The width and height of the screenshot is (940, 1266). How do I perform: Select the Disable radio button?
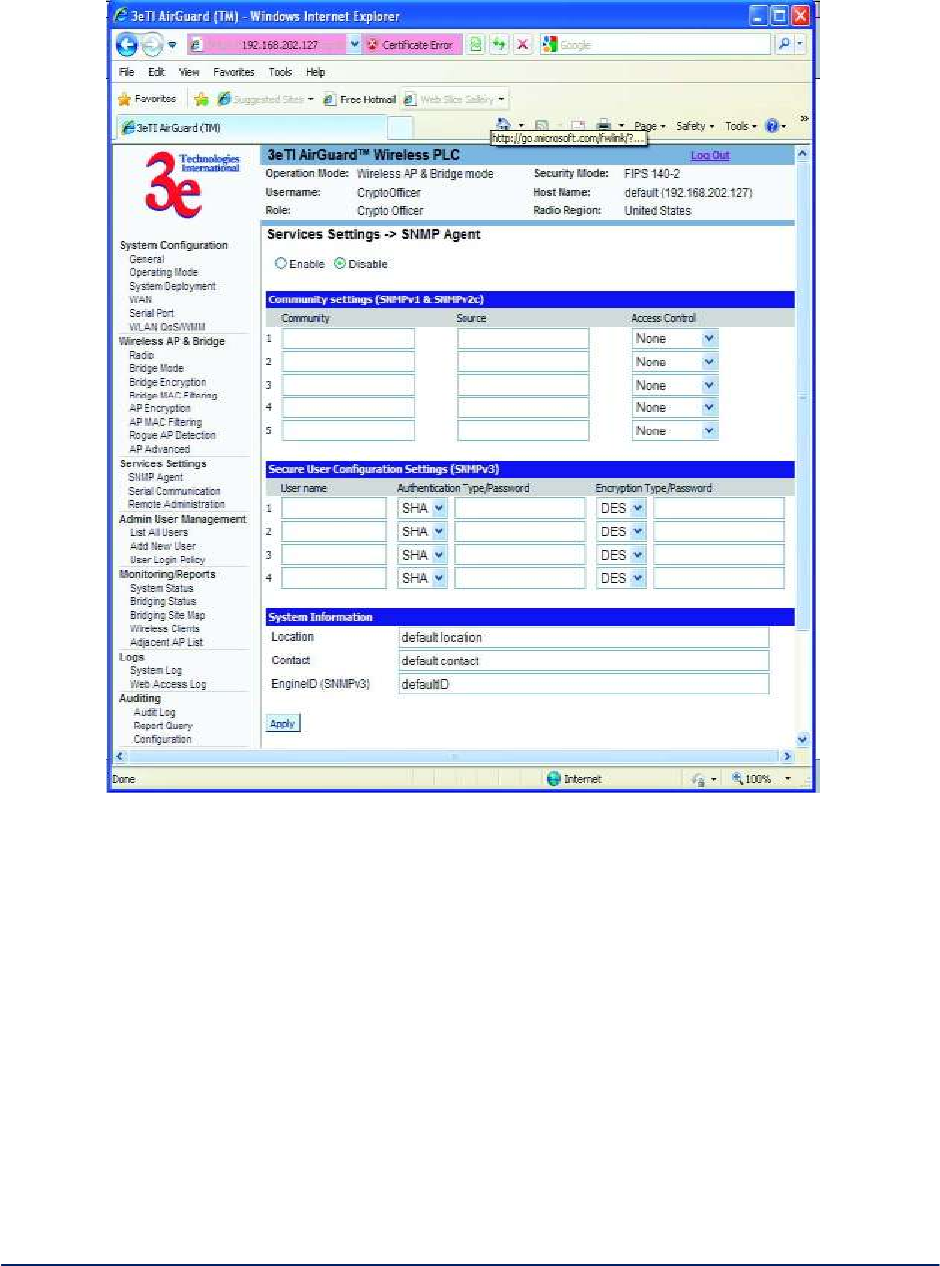(x=339, y=264)
